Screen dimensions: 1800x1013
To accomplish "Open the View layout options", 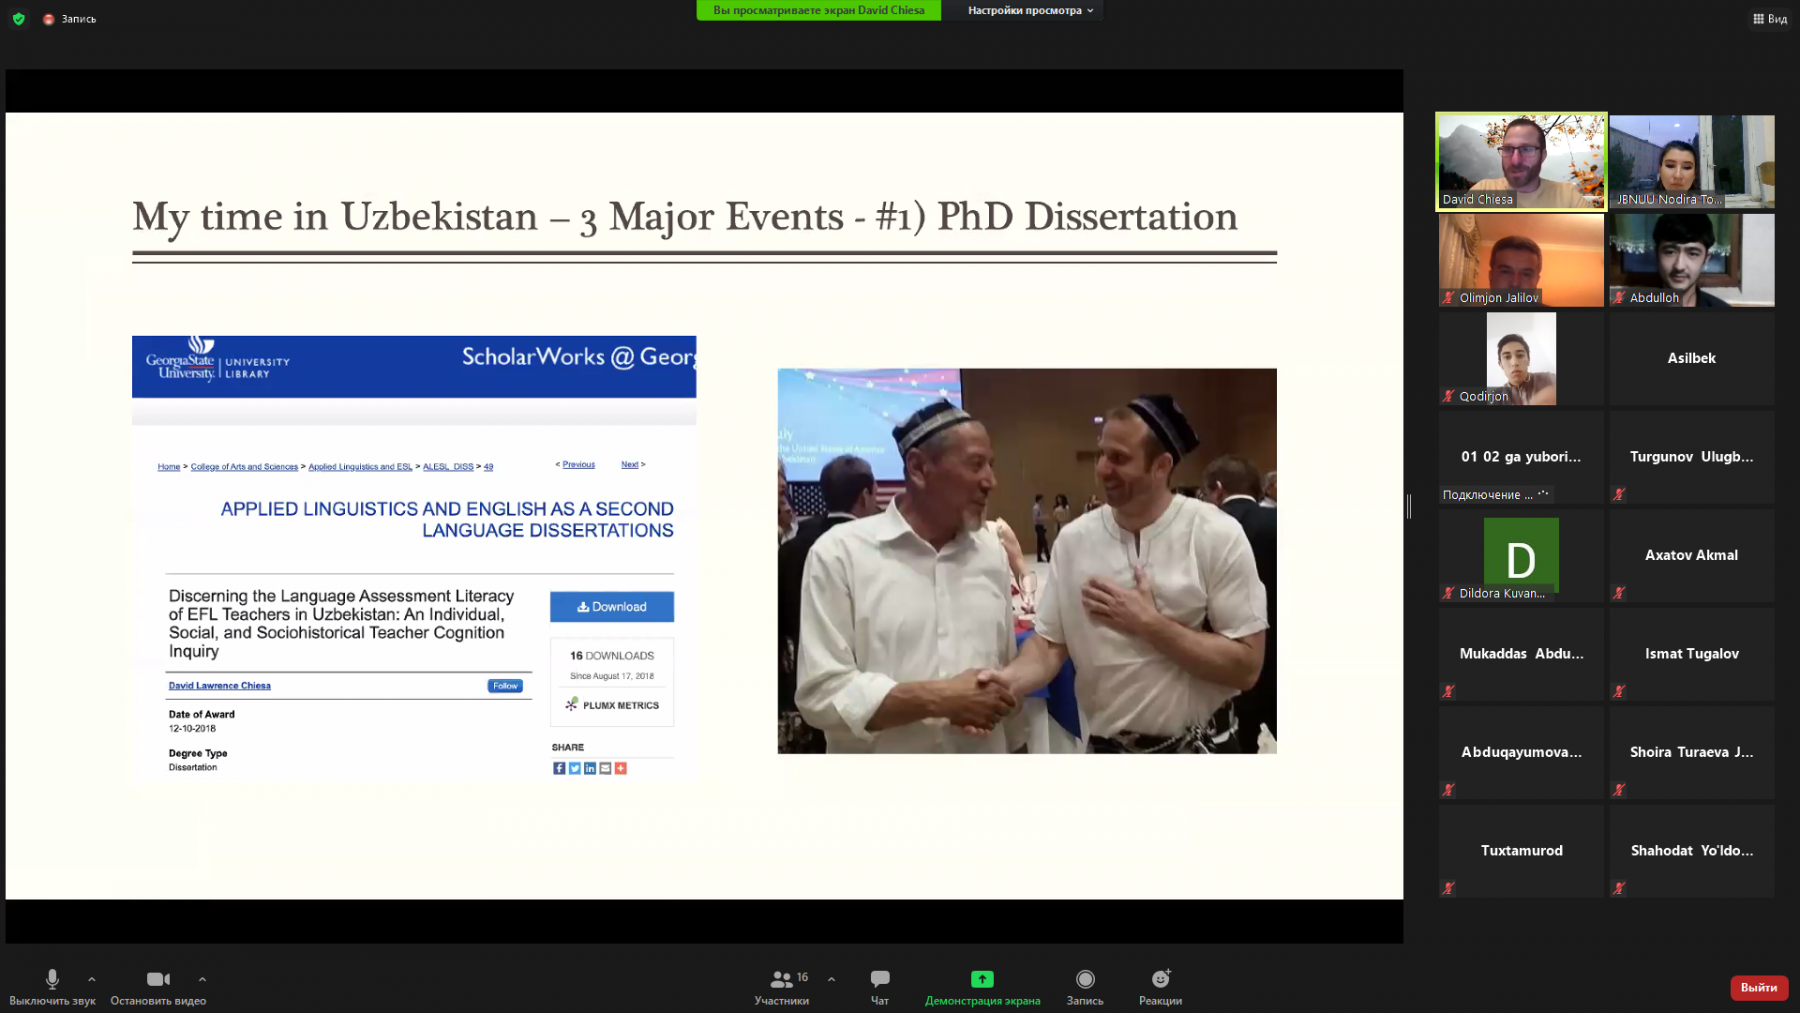I will point(1770,19).
